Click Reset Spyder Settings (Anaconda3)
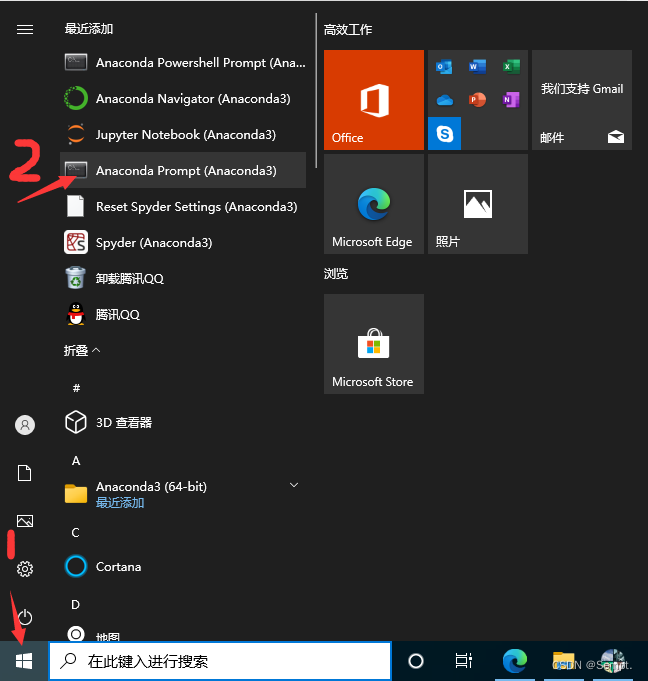The image size is (648, 681). (x=183, y=206)
